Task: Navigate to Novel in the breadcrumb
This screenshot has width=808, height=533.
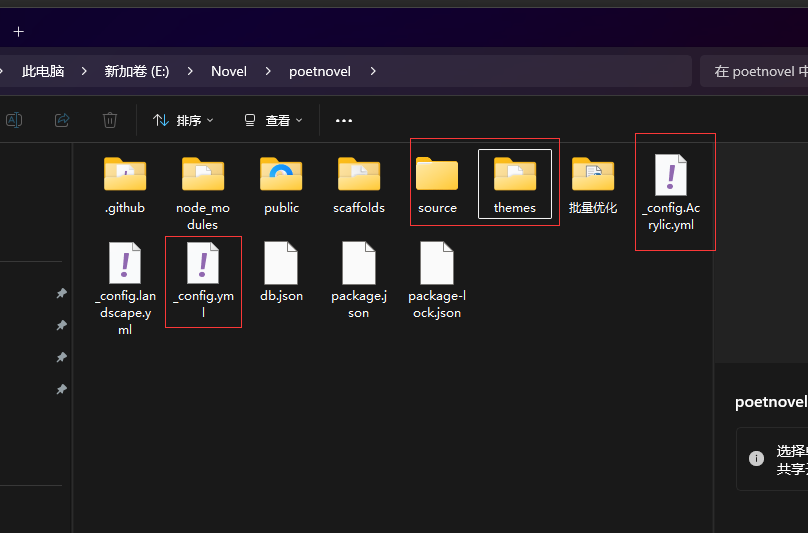Action: click(x=229, y=71)
